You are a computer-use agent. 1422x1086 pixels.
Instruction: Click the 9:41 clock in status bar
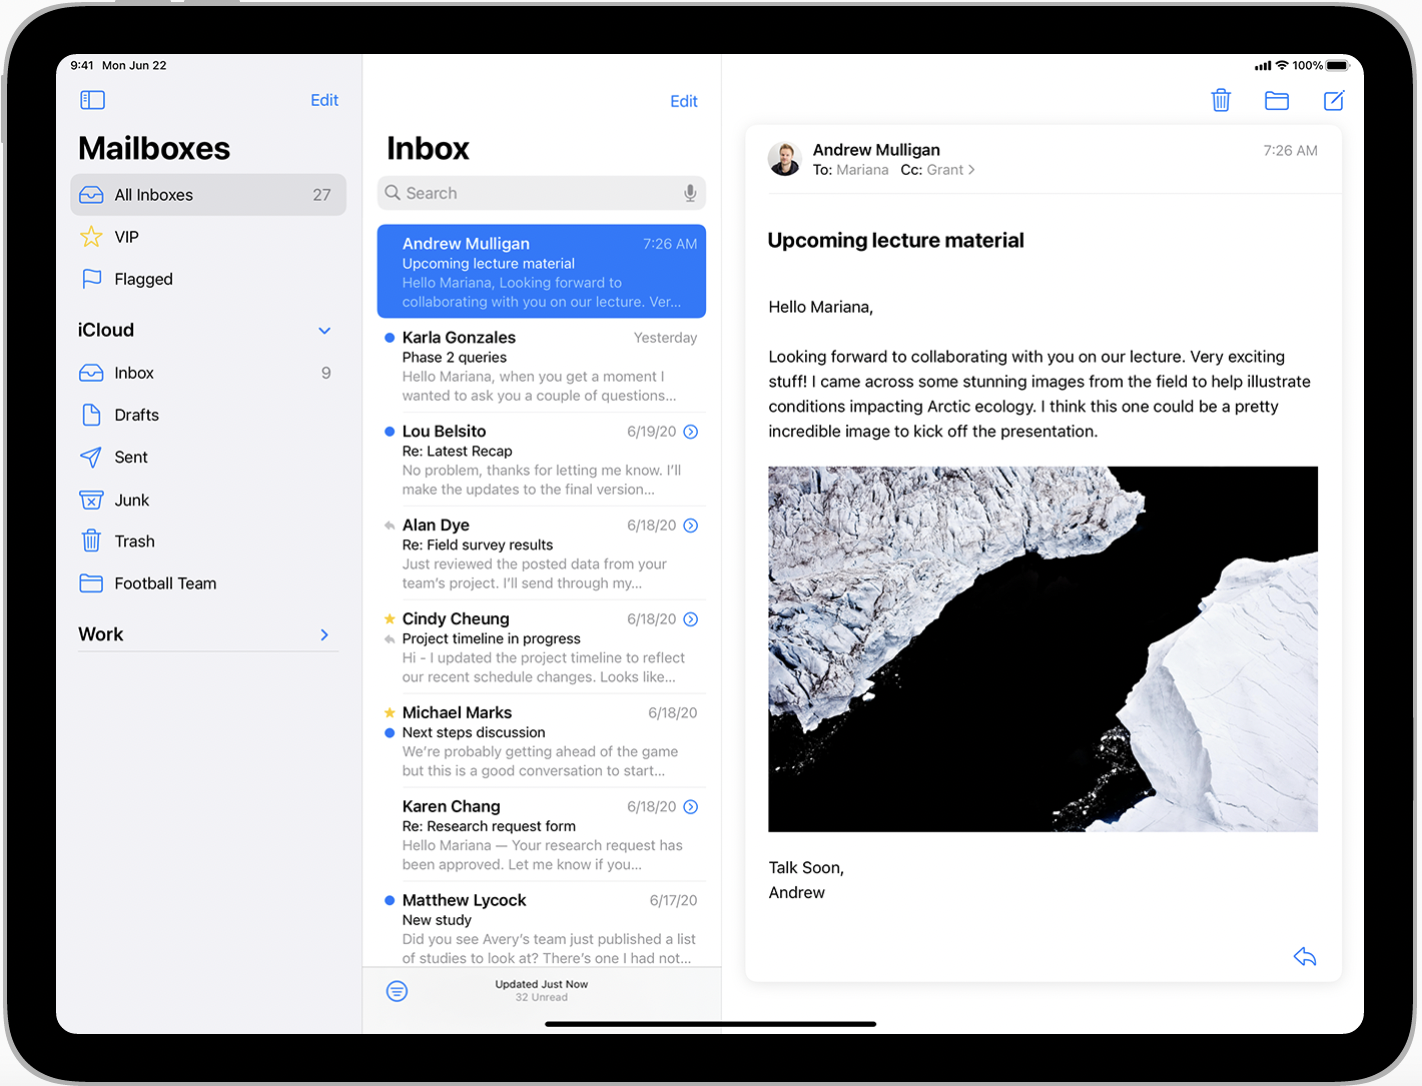click(82, 66)
